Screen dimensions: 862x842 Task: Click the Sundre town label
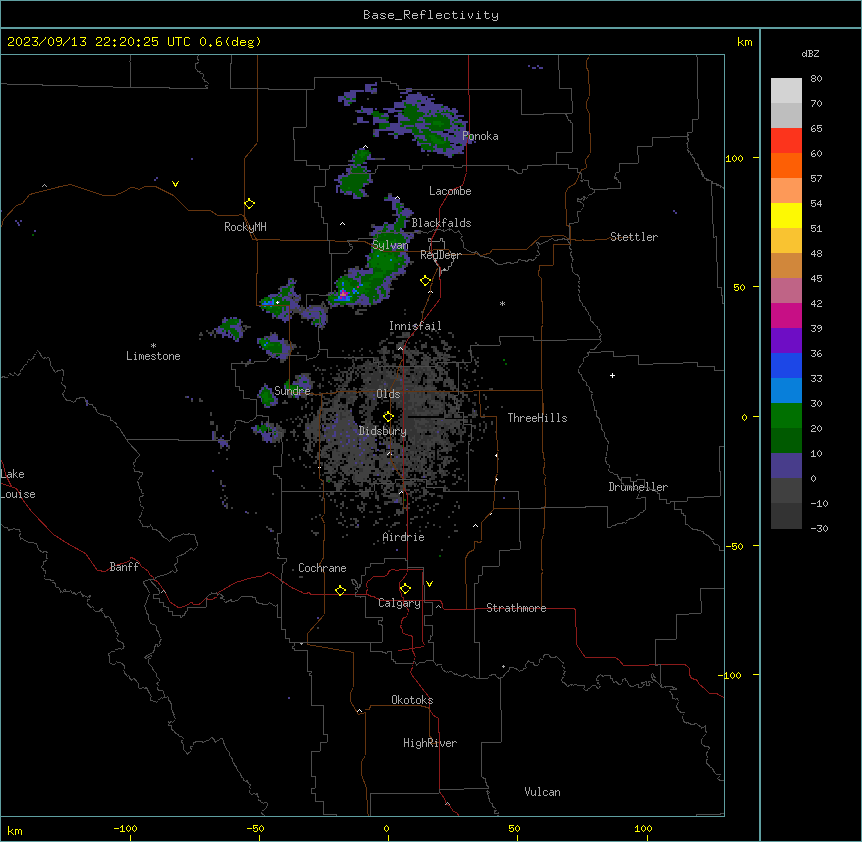(292, 391)
